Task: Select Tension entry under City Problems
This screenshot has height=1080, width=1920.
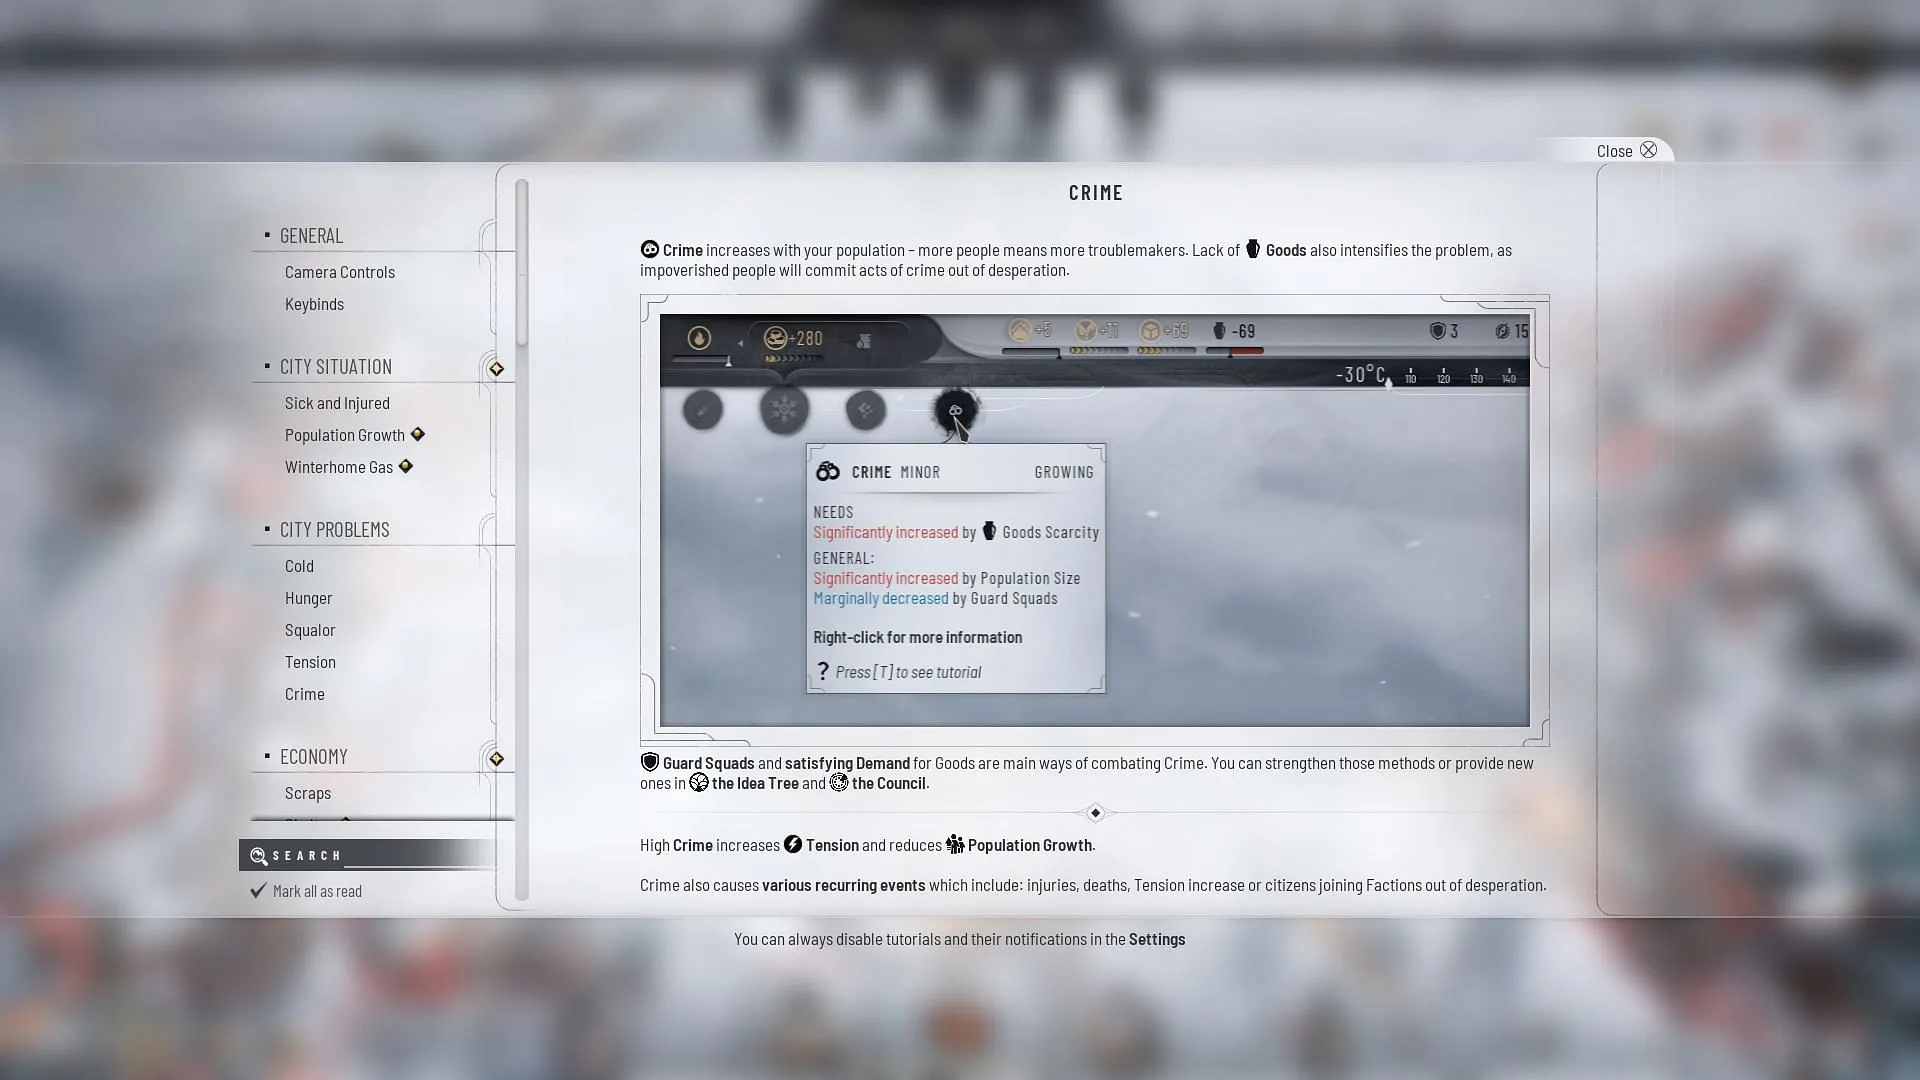Action: (310, 661)
